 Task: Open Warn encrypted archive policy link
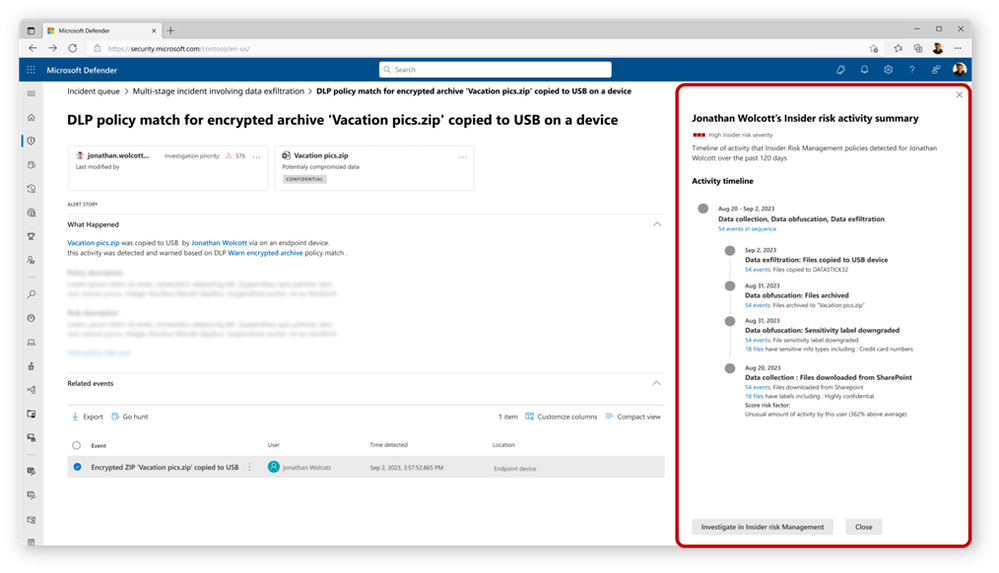(265, 253)
